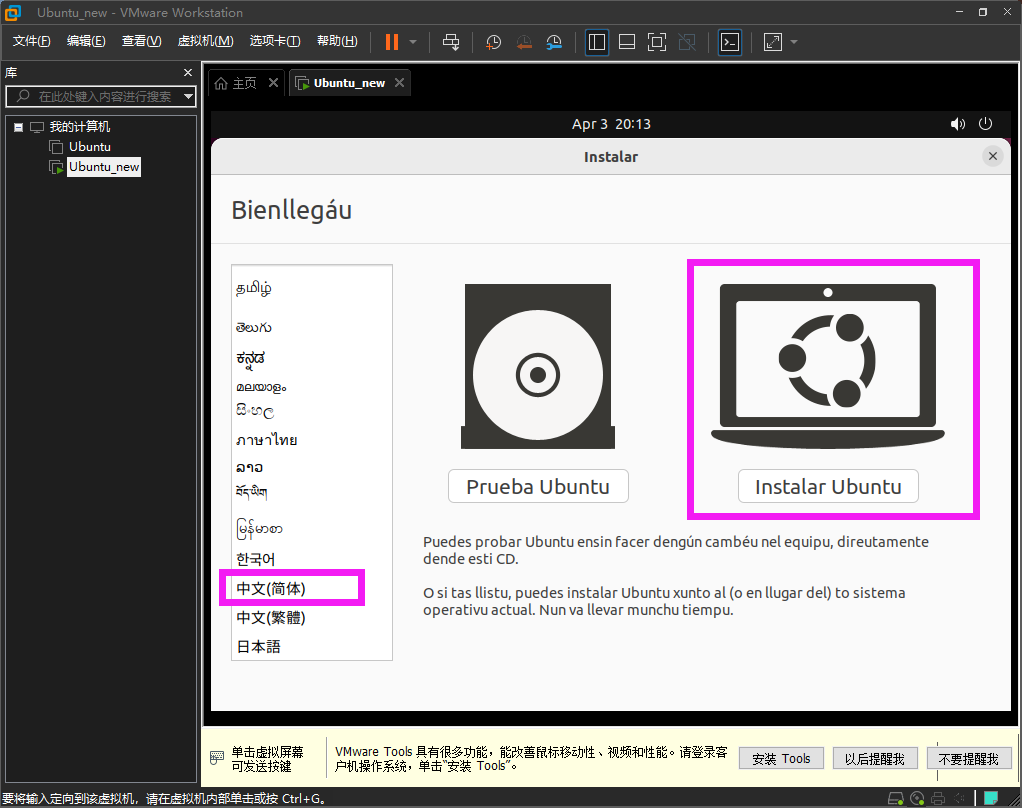Toggle the console view icon

pos(730,42)
